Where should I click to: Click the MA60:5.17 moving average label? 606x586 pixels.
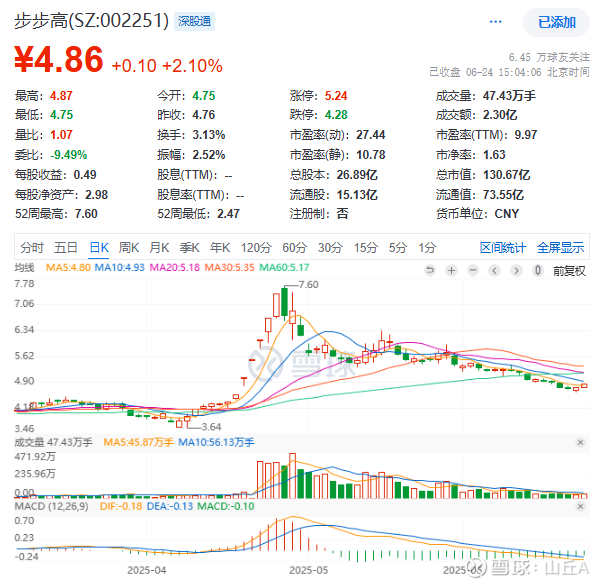(x=284, y=267)
